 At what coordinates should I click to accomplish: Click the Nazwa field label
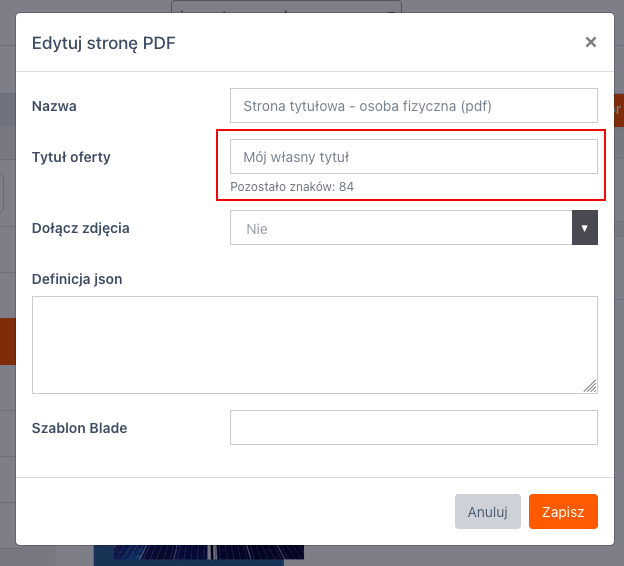(54, 106)
